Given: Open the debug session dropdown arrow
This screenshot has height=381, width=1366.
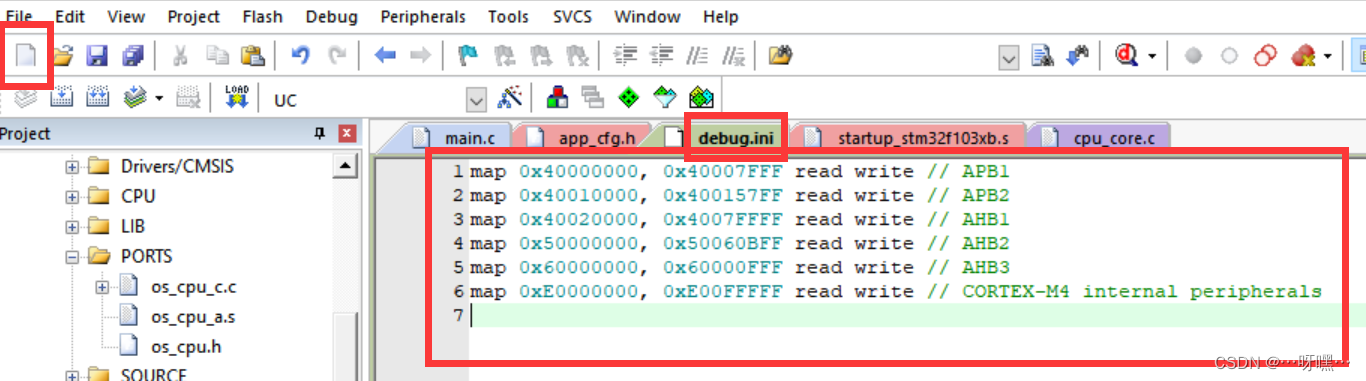Looking at the screenshot, I should point(1151,56).
